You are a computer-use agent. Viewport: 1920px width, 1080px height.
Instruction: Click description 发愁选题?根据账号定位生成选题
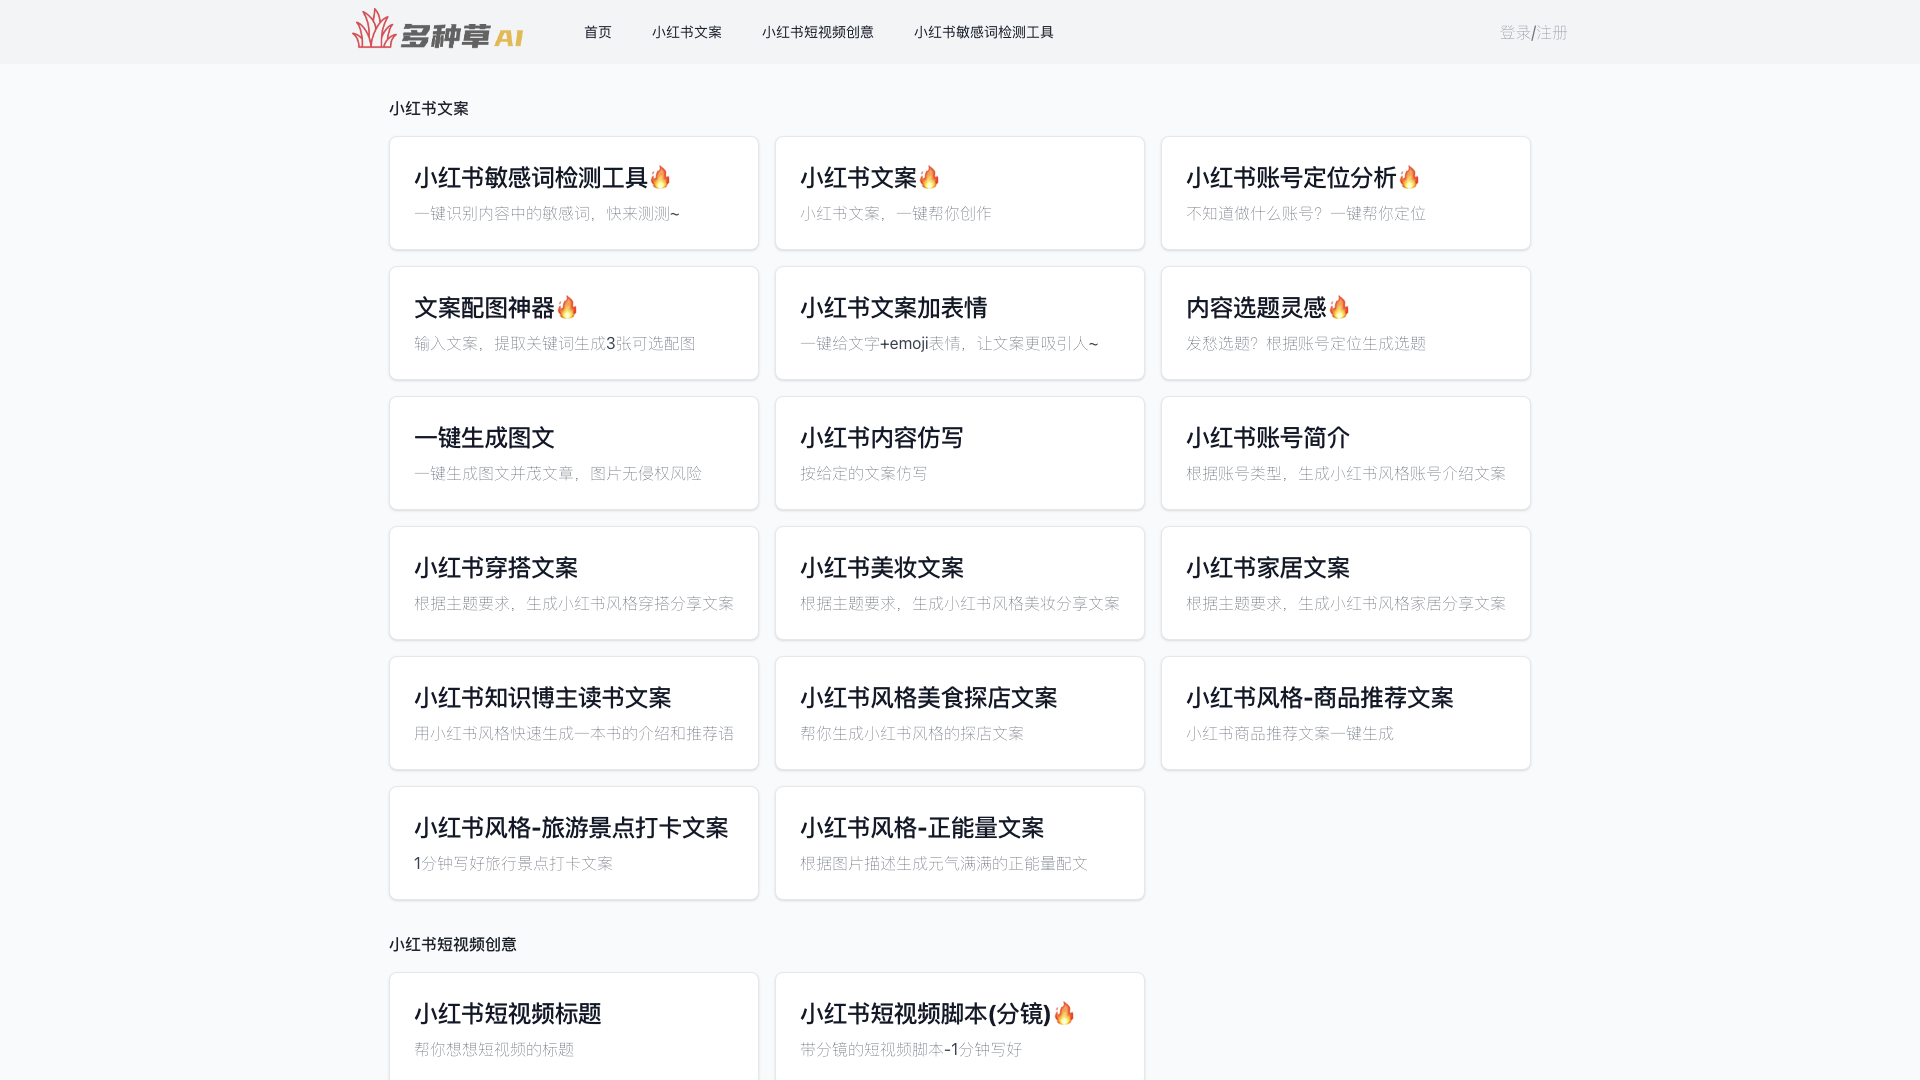pyautogui.click(x=1306, y=343)
